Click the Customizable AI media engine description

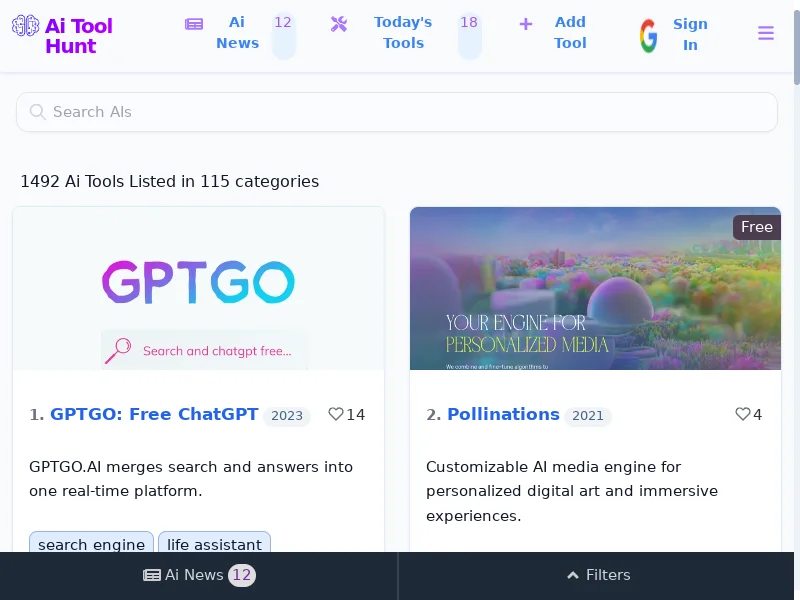click(x=572, y=491)
